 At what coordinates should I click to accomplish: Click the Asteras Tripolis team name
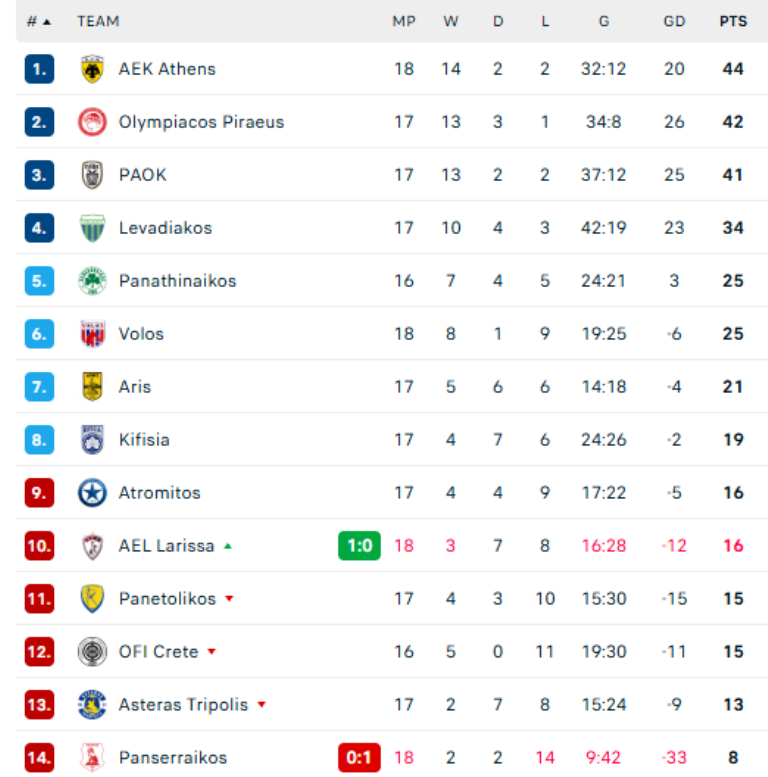click(183, 705)
